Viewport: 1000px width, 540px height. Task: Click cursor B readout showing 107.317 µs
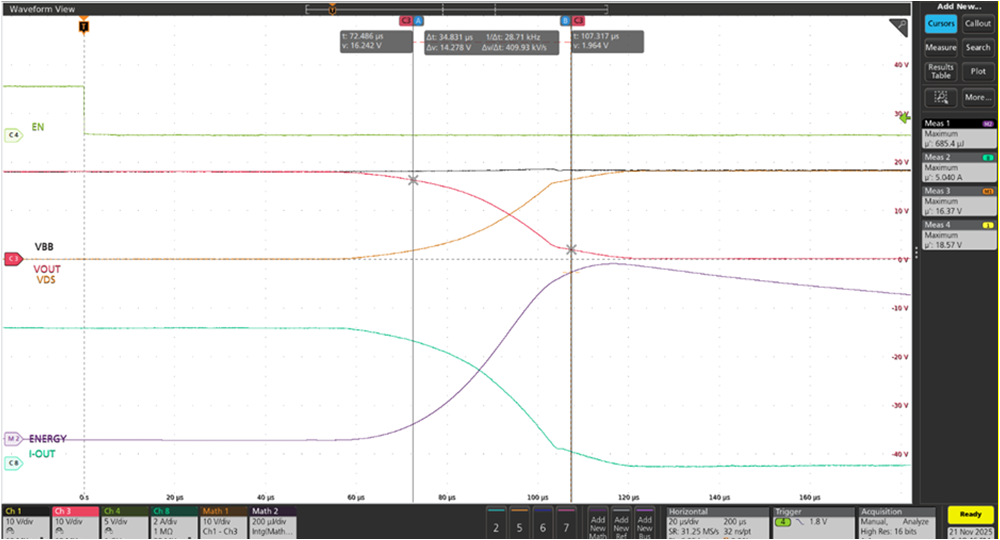[607, 41]
